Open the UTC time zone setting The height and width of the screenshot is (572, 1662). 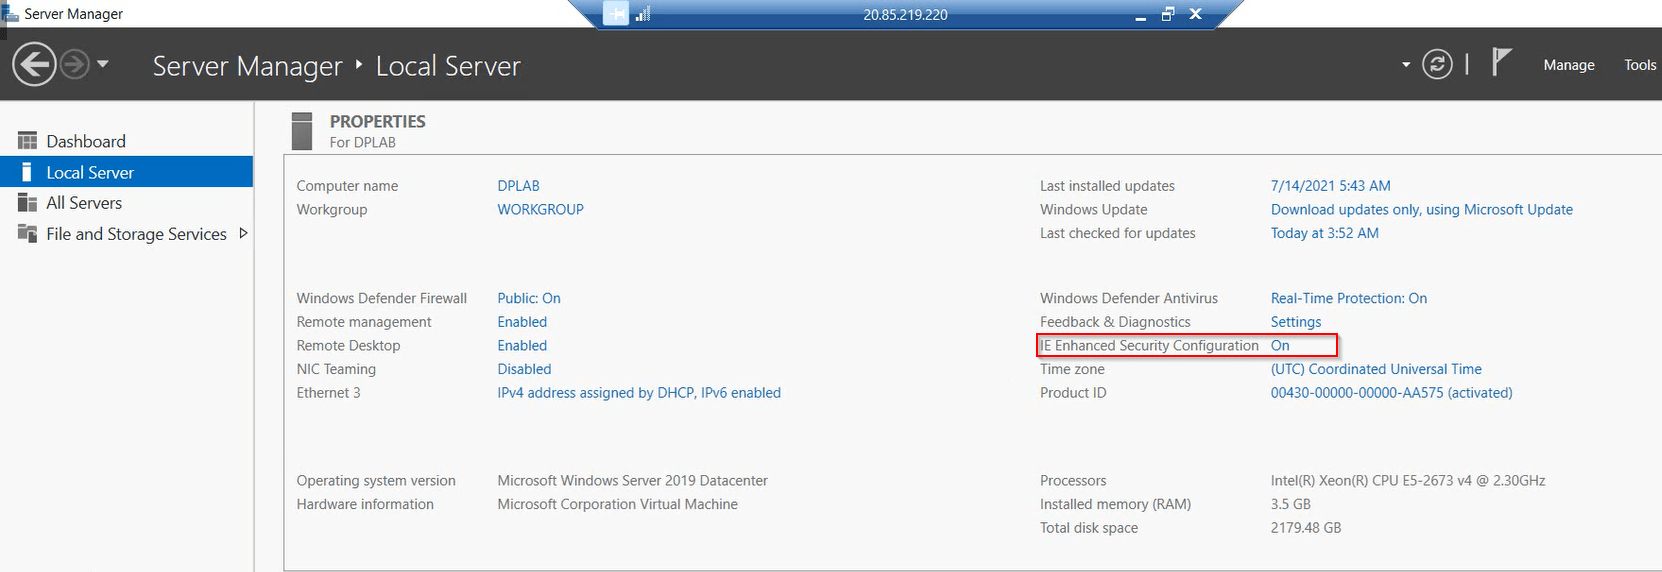[1376, 369]
